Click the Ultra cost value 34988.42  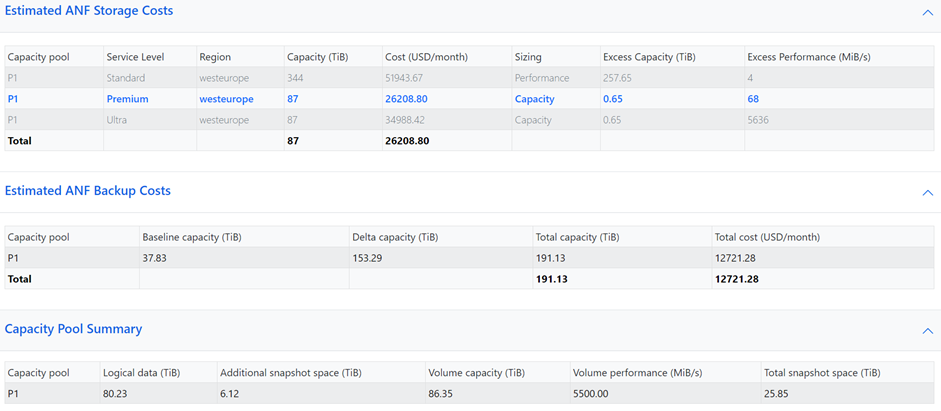point(404,120)
